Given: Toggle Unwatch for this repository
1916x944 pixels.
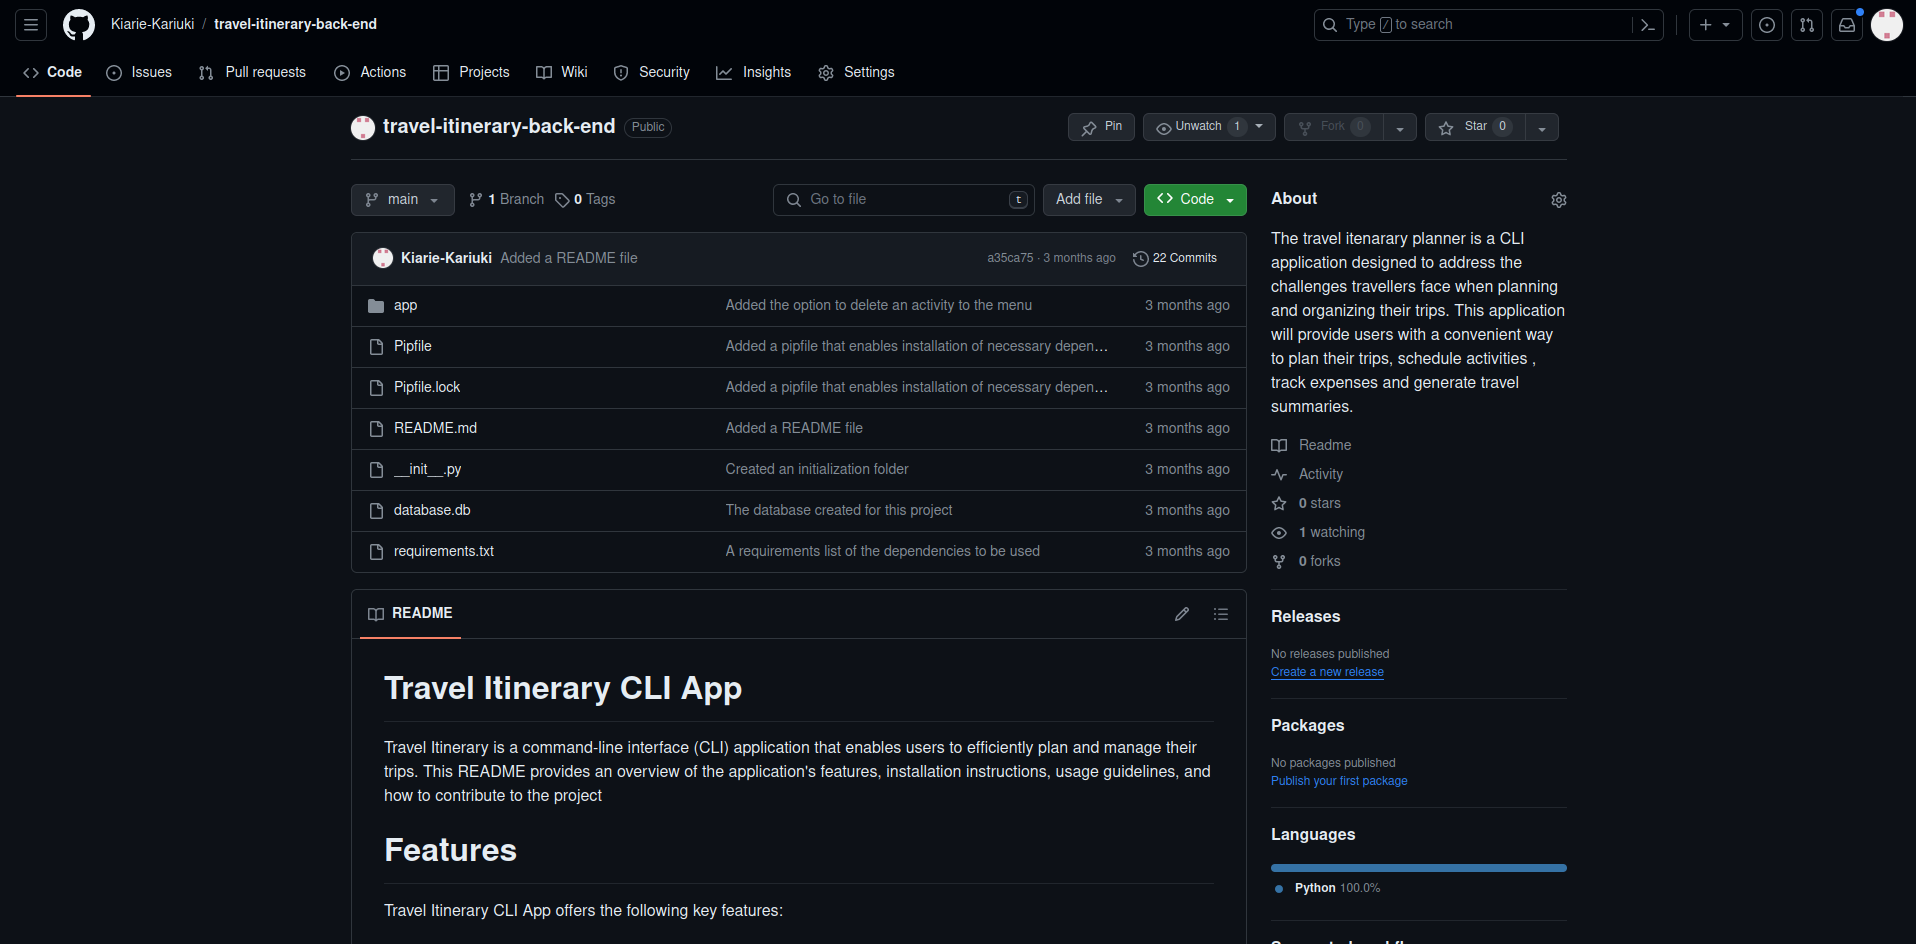Looking at the screenshot, I should (1197, 127).
